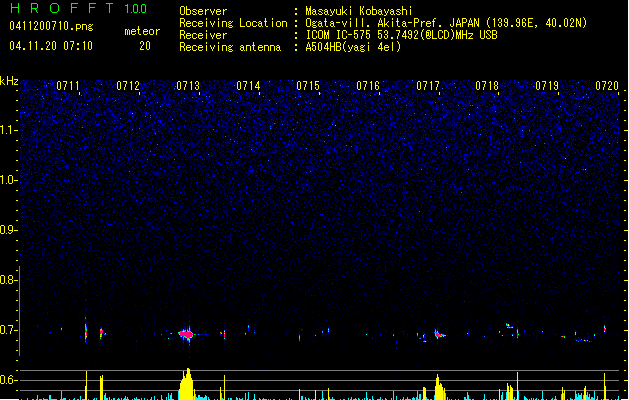Screen dimensions: 629x400
Task: Click the 0719 time marker
Action: [x=547, y=86]
